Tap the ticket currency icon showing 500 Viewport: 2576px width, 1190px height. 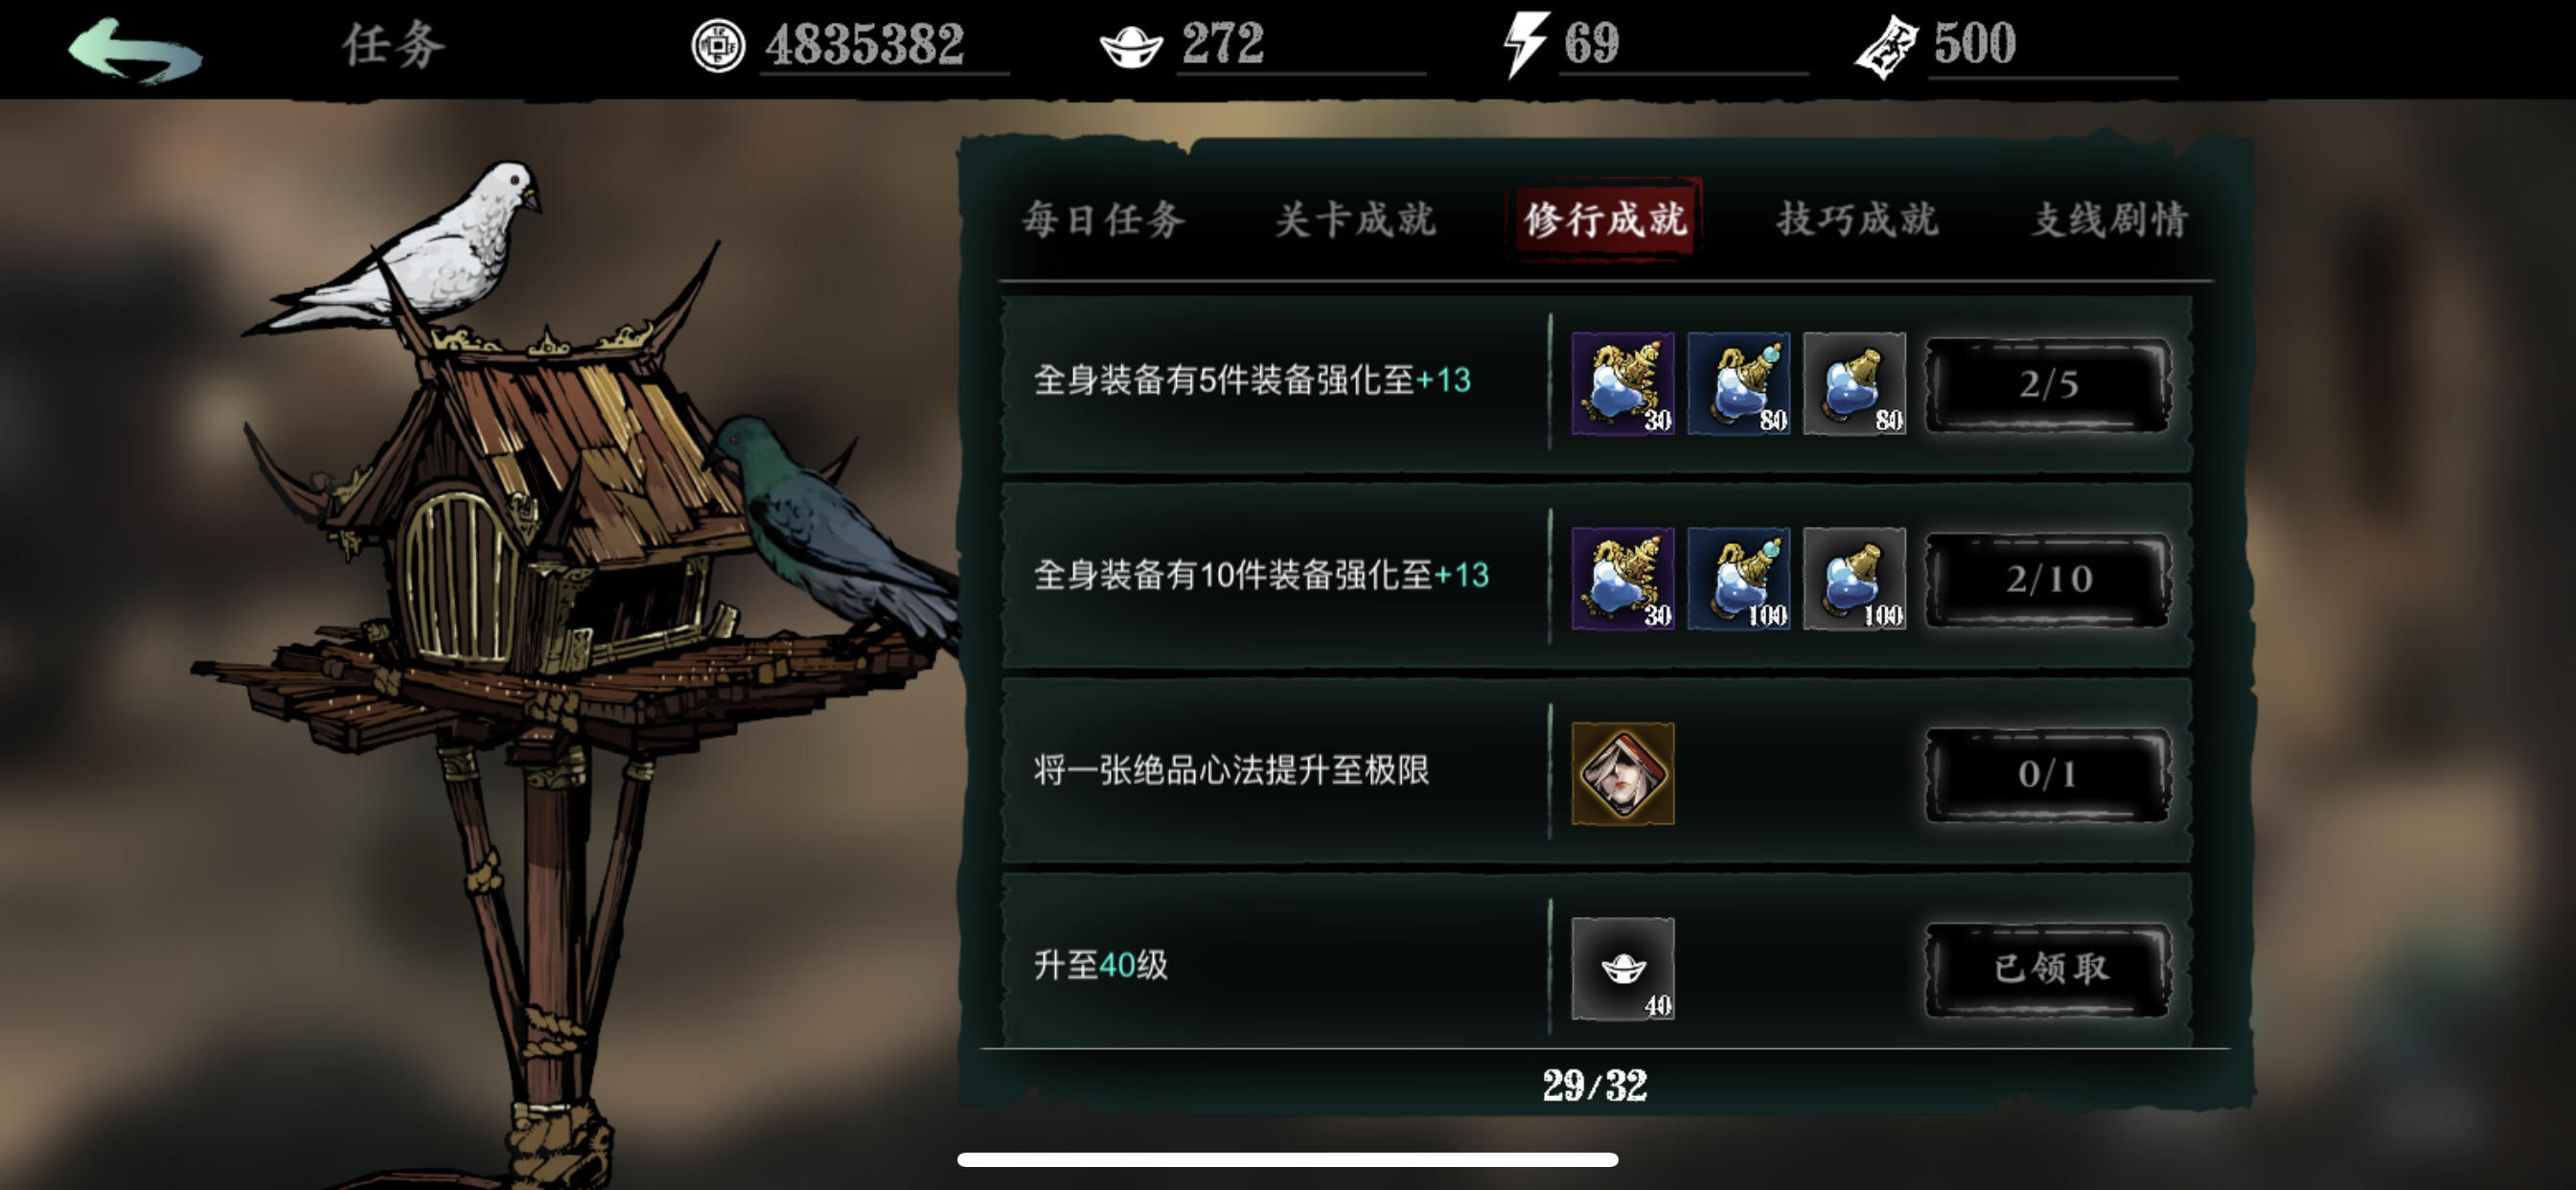(1886, 48)
